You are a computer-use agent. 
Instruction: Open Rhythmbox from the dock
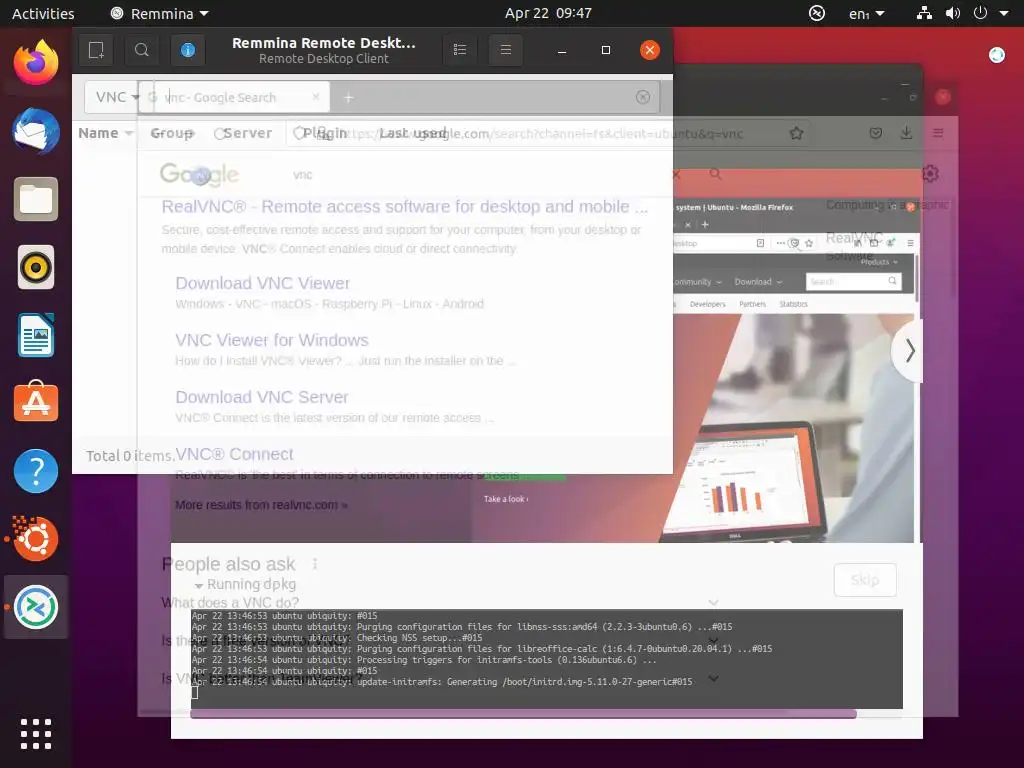[36, 267]
